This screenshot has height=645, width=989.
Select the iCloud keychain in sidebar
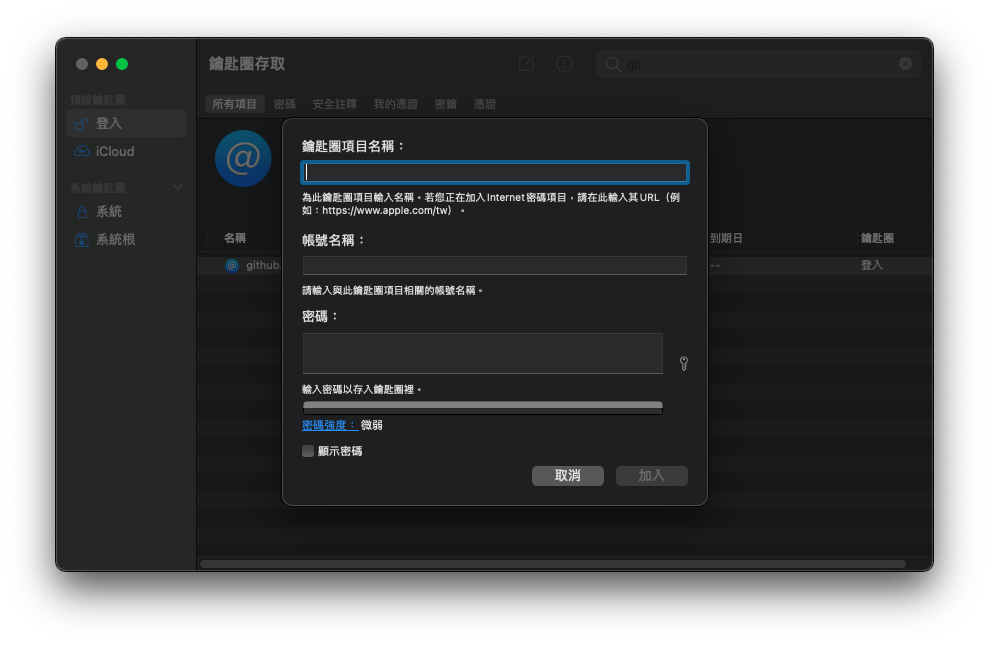(126, 151)
